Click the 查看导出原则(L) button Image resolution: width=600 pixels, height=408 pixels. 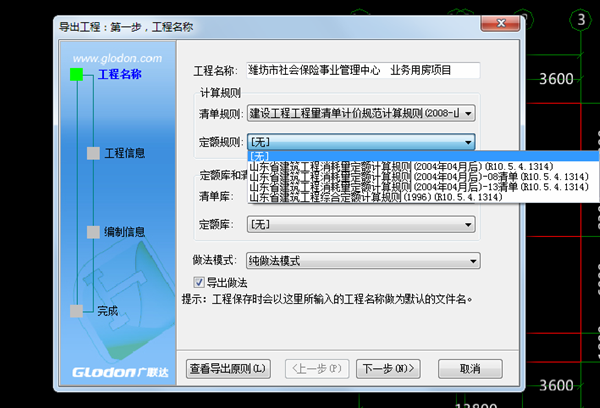point(228,369)
